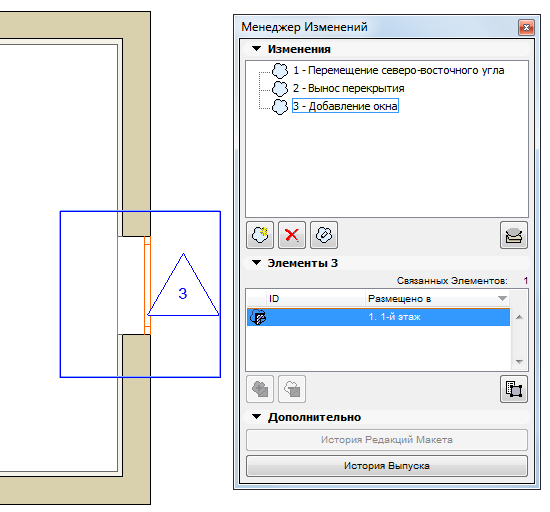Click the ID column header
This screenshot has width=550, height=512.
tap(316, 298)
